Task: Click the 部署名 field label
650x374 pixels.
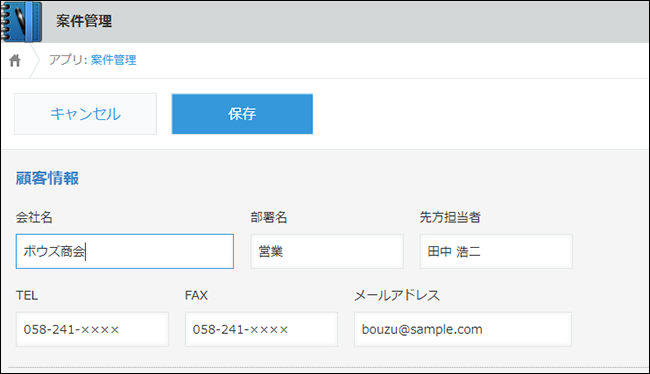Action: pos(269,217)
